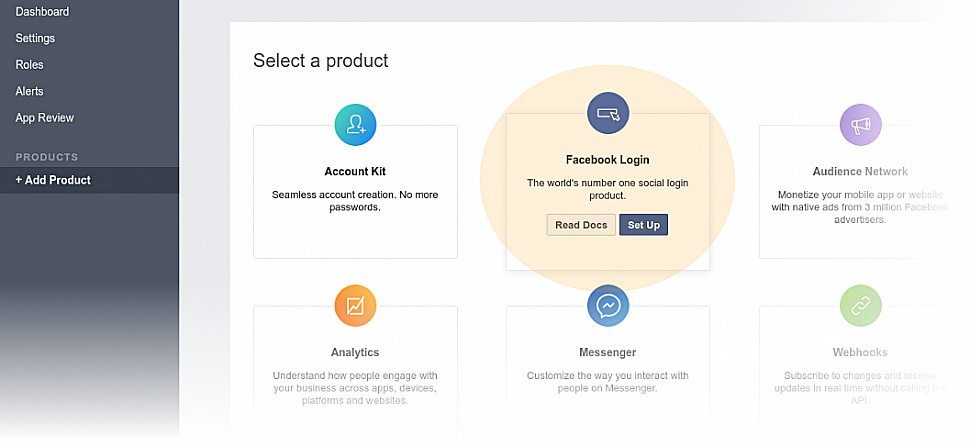
Task: Open Dashboard in the sidebar
Action: tap(42, 12)
